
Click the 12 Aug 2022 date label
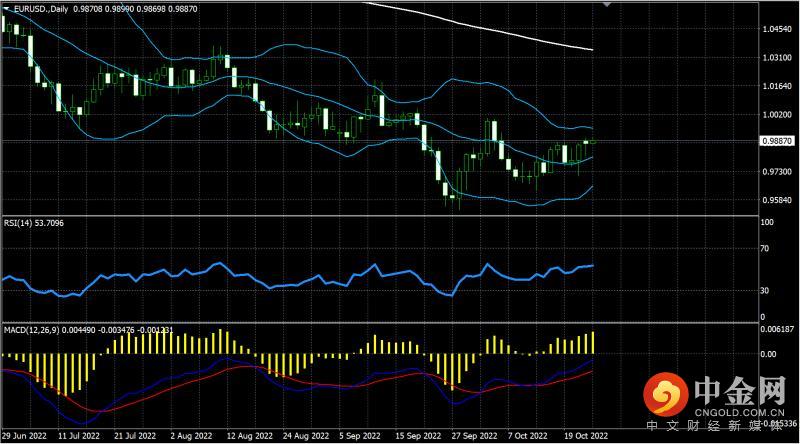(249, 436)
